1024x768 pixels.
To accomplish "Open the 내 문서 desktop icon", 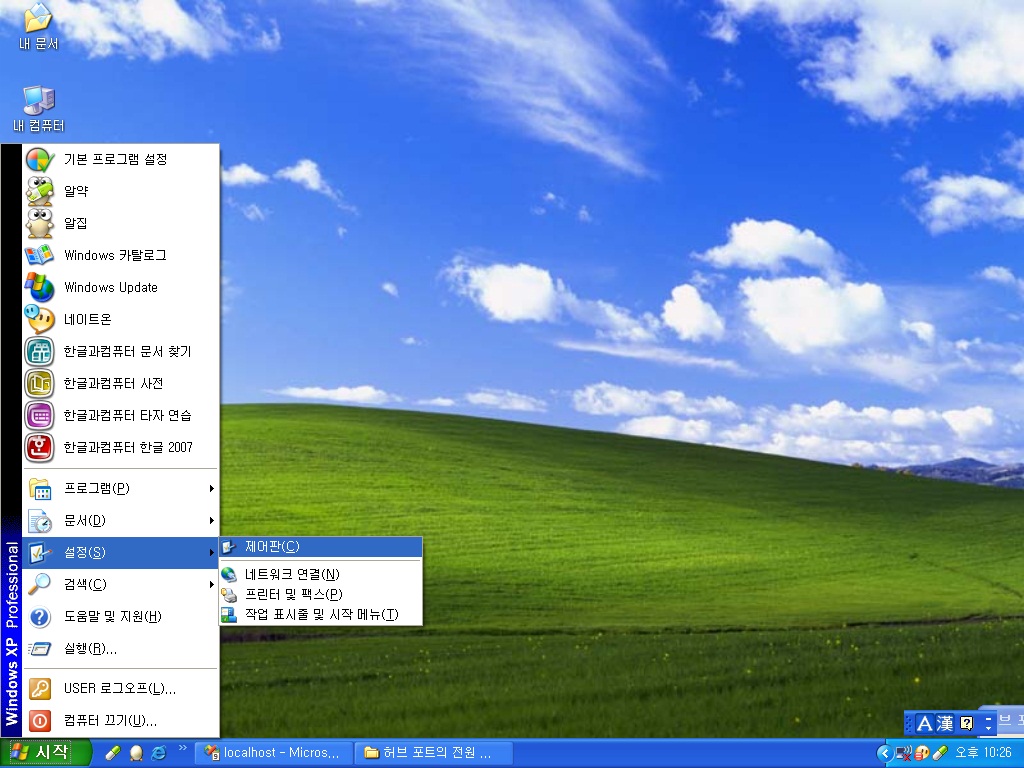I will [x=38, y=26].
